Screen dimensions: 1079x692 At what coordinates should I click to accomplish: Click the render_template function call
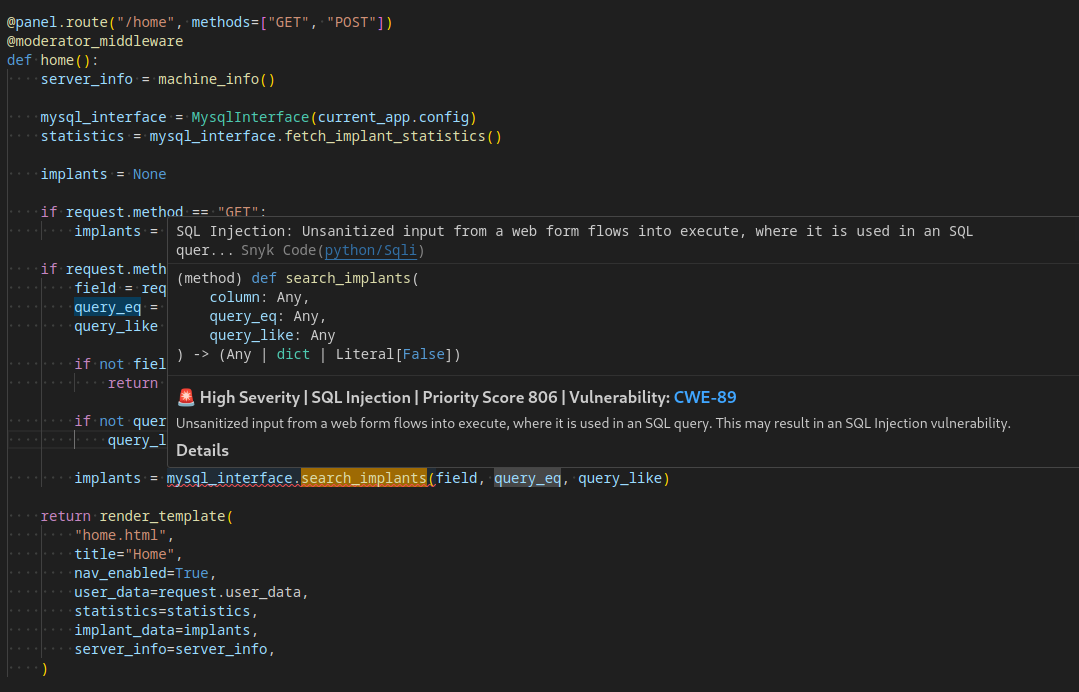pos(162,516)
